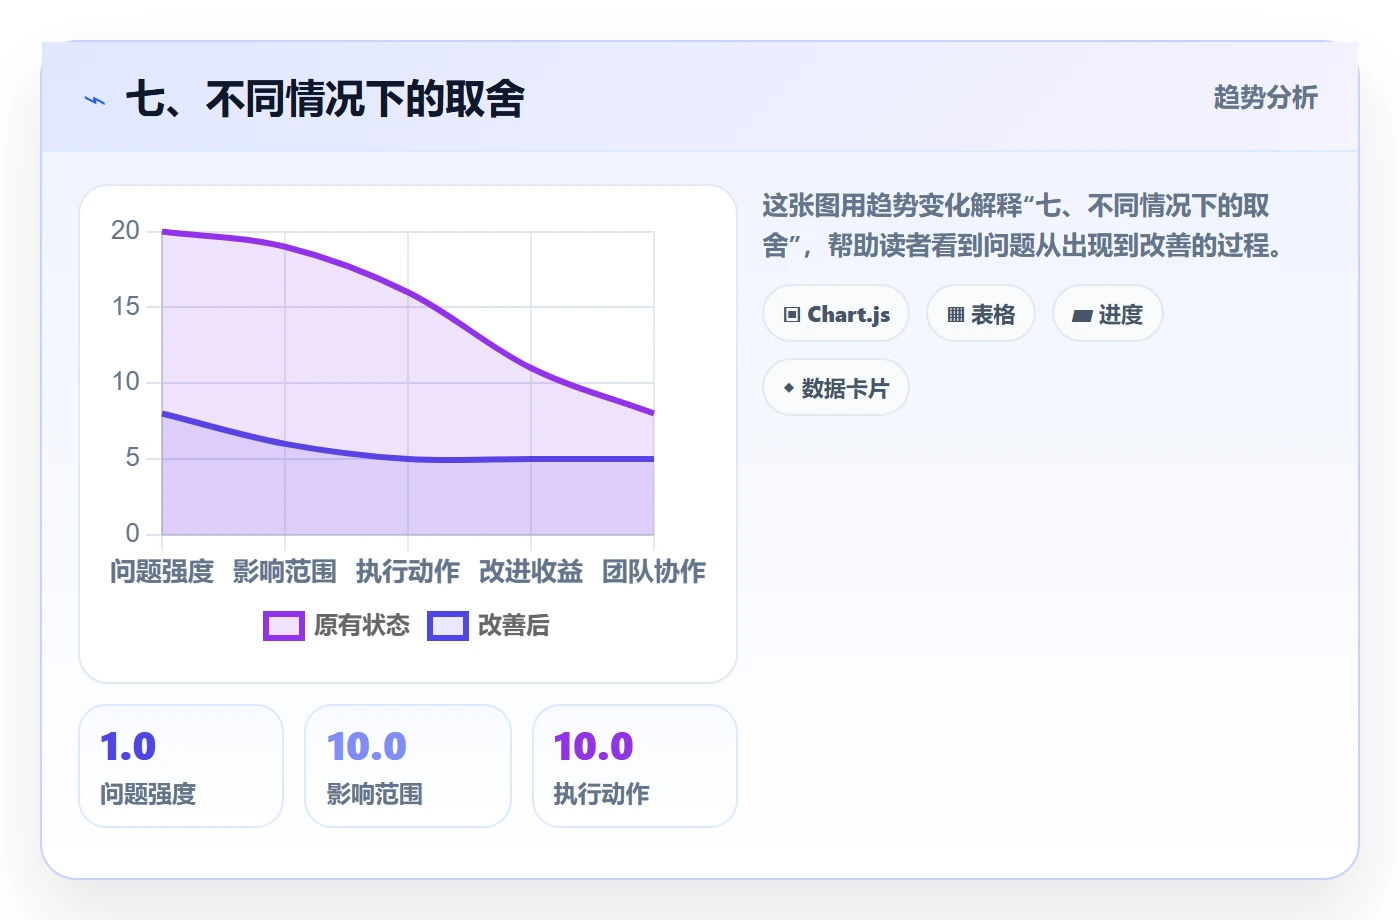
Task: Open the 问题强度 1.0 stat card
Action: 181,766
